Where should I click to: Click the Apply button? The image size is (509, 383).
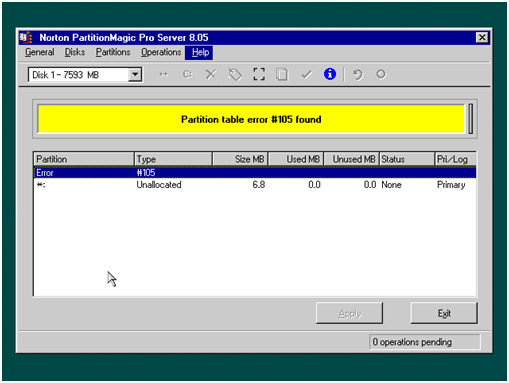[x=349, y=313]
